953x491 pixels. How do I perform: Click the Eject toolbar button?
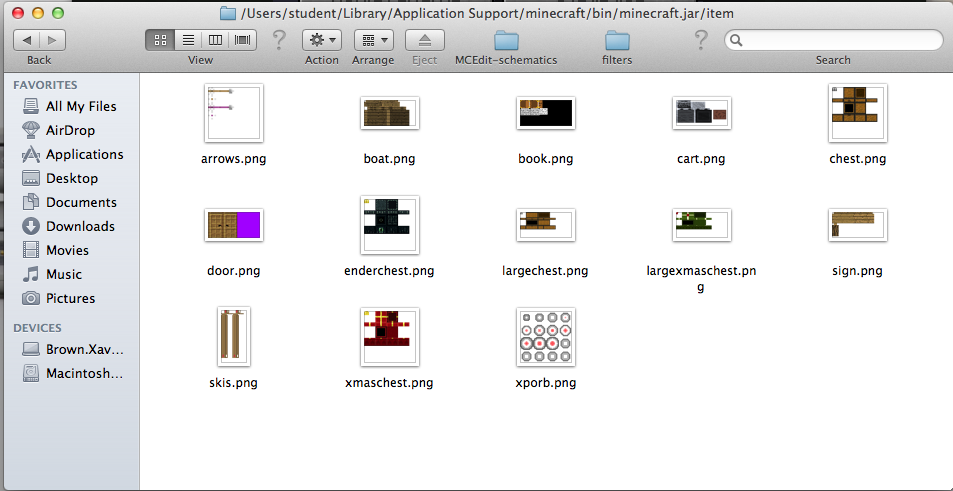point(425,41)
